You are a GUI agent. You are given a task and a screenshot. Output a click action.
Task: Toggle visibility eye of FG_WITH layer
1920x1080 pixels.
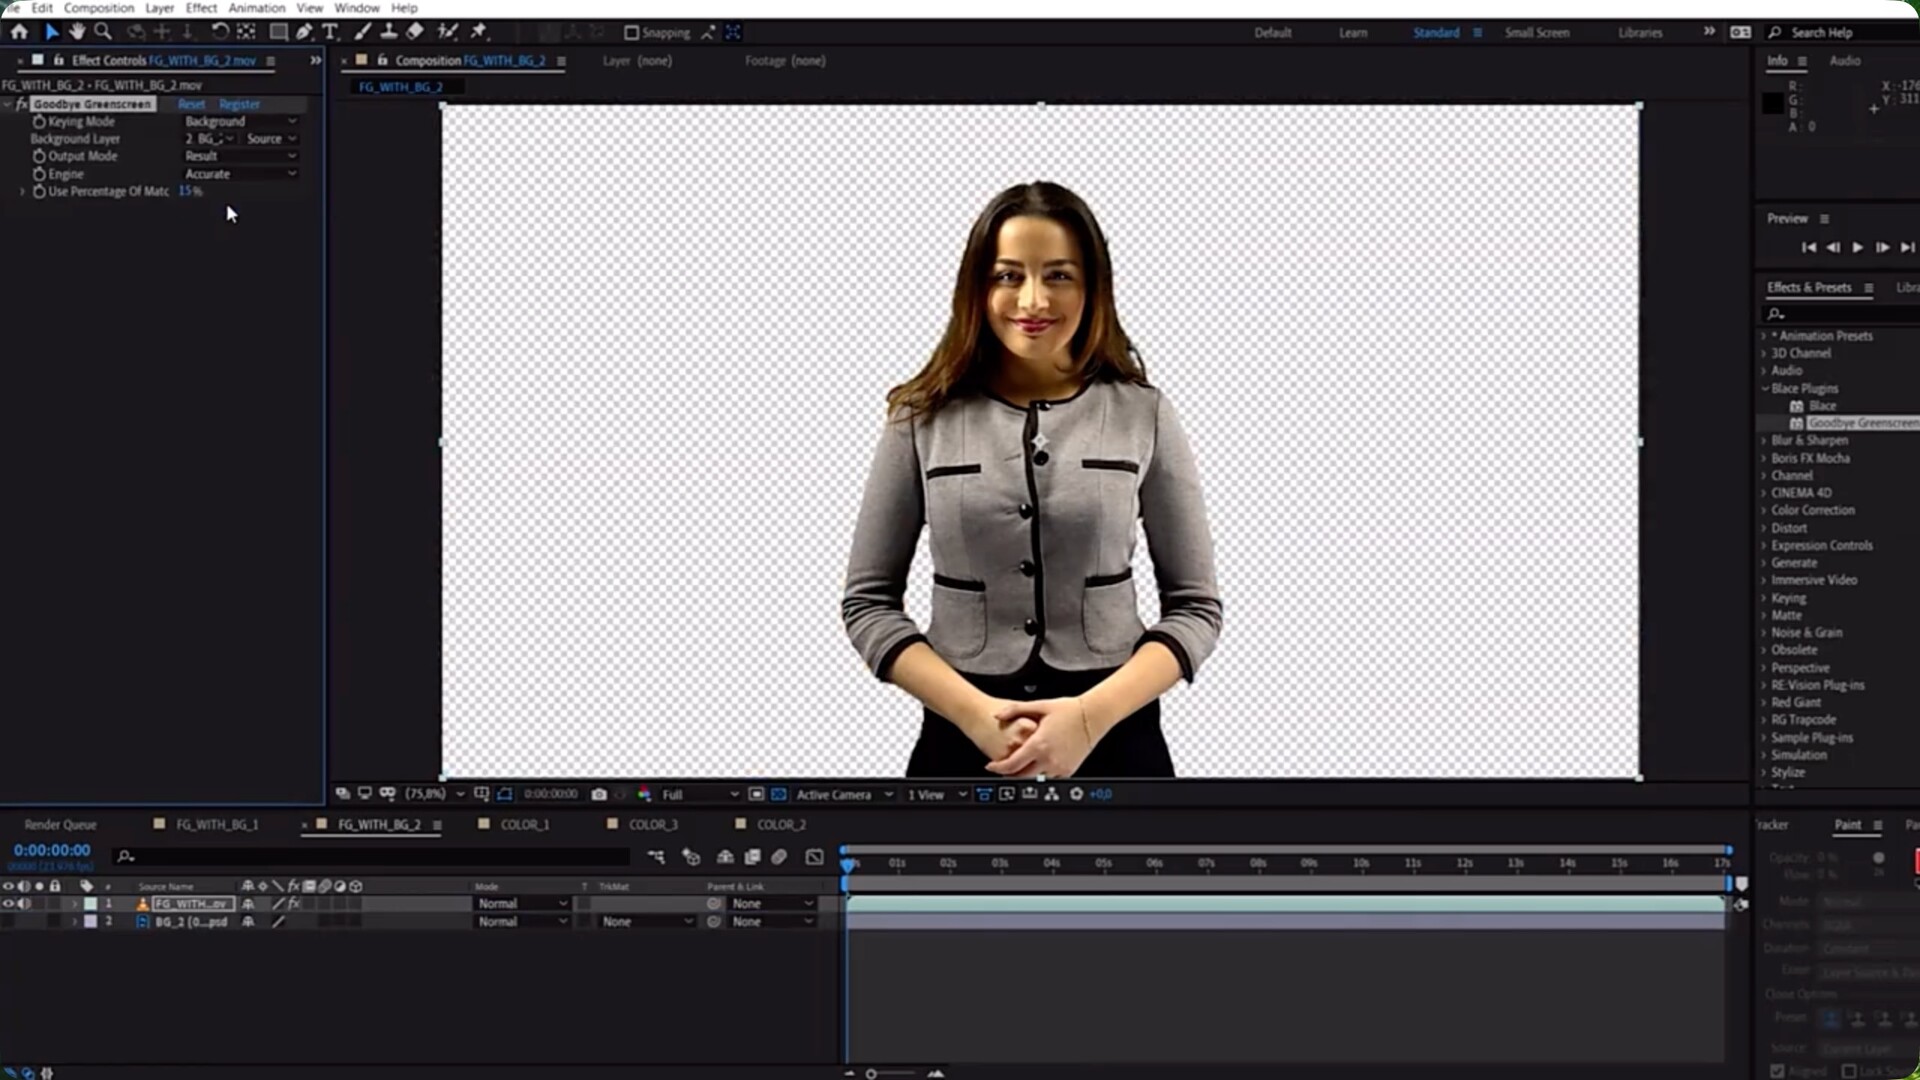[8, 904]
